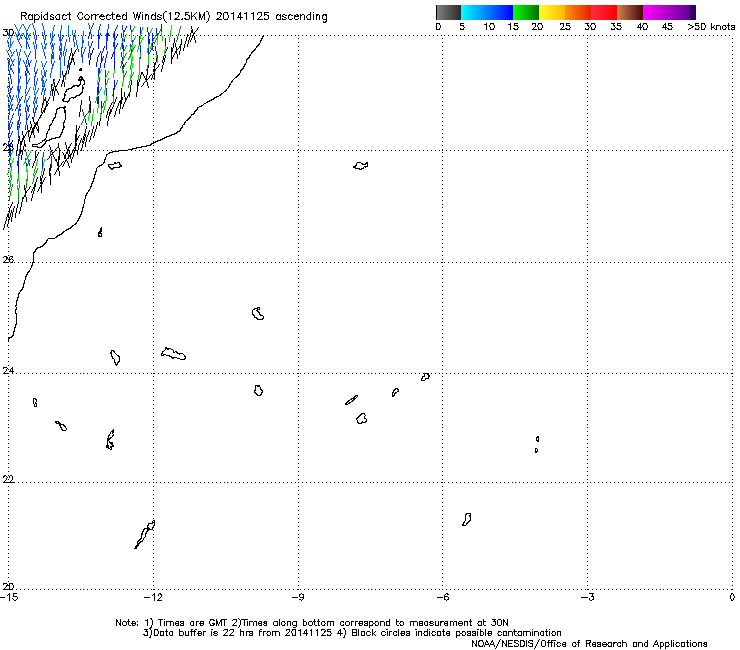Viewport: 740px width, 650px height.
Task: Click the 'NOAA/NESDIS/Office of Research and Applications' credit
Action: pos(589,644)
